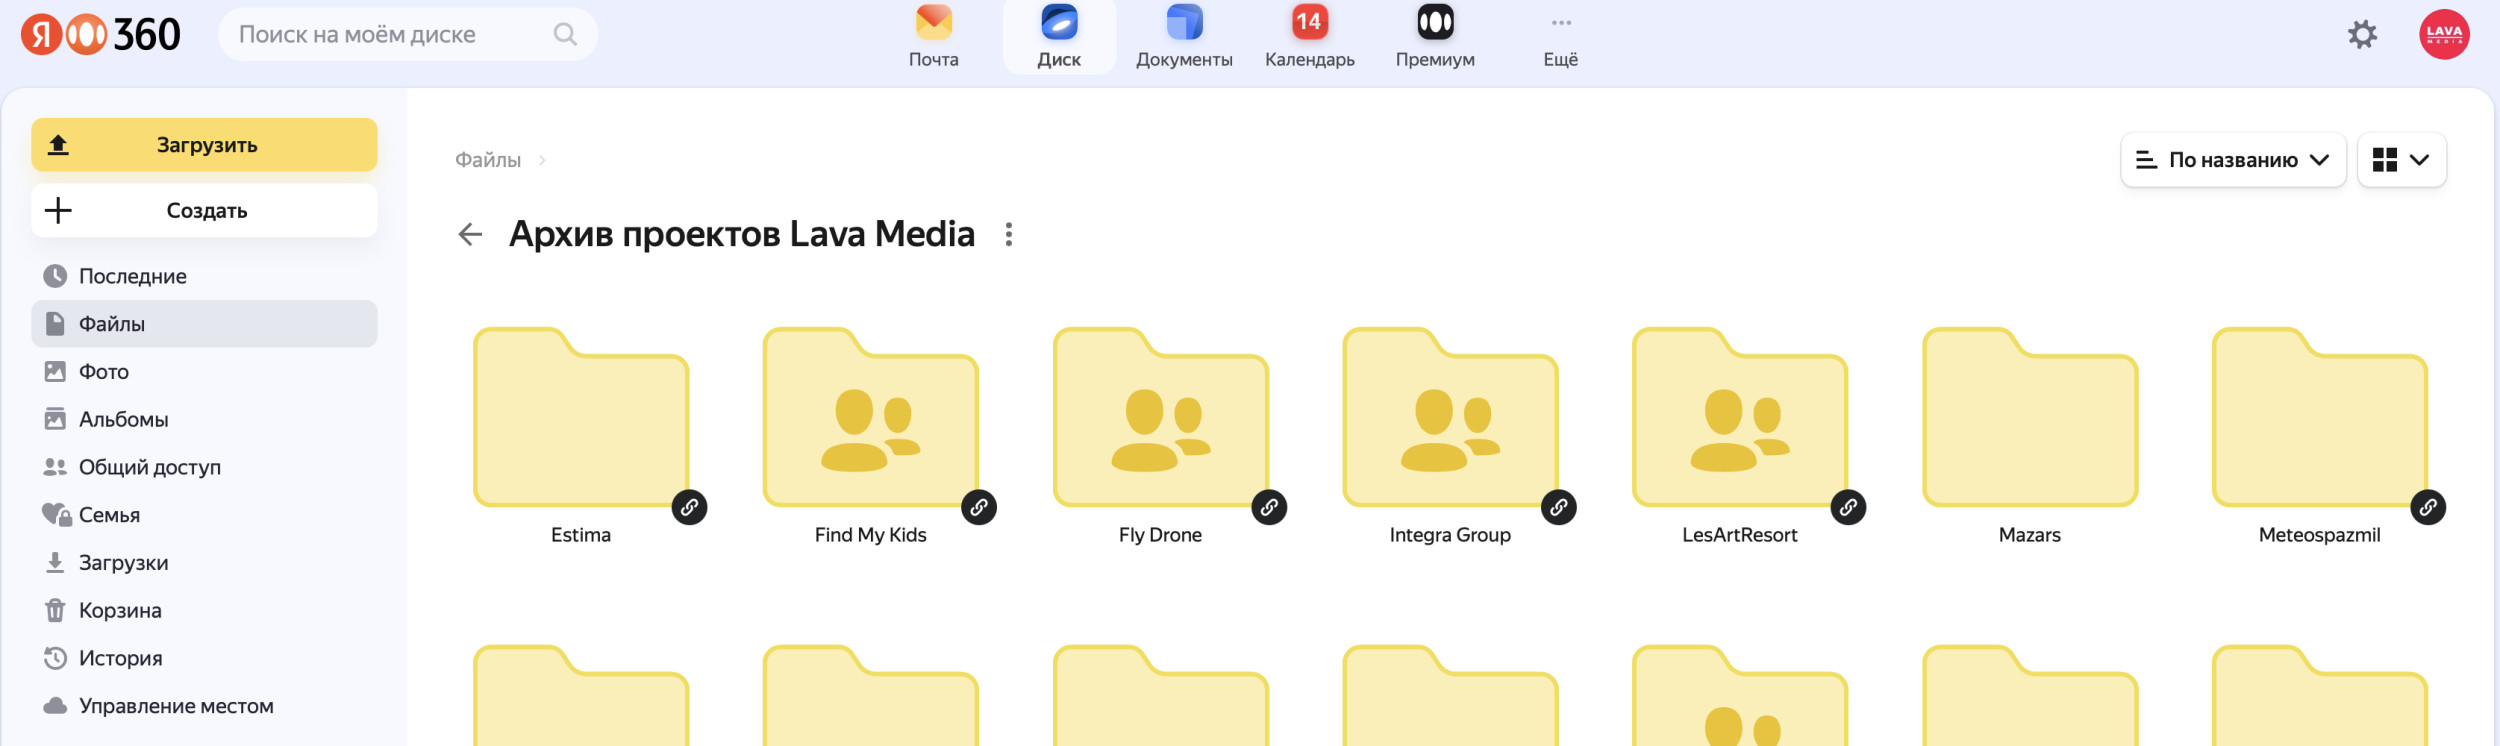Click the Файлы breadcrumb link
This screenshot has height=746, width=2500.
[x=488, y=160]
